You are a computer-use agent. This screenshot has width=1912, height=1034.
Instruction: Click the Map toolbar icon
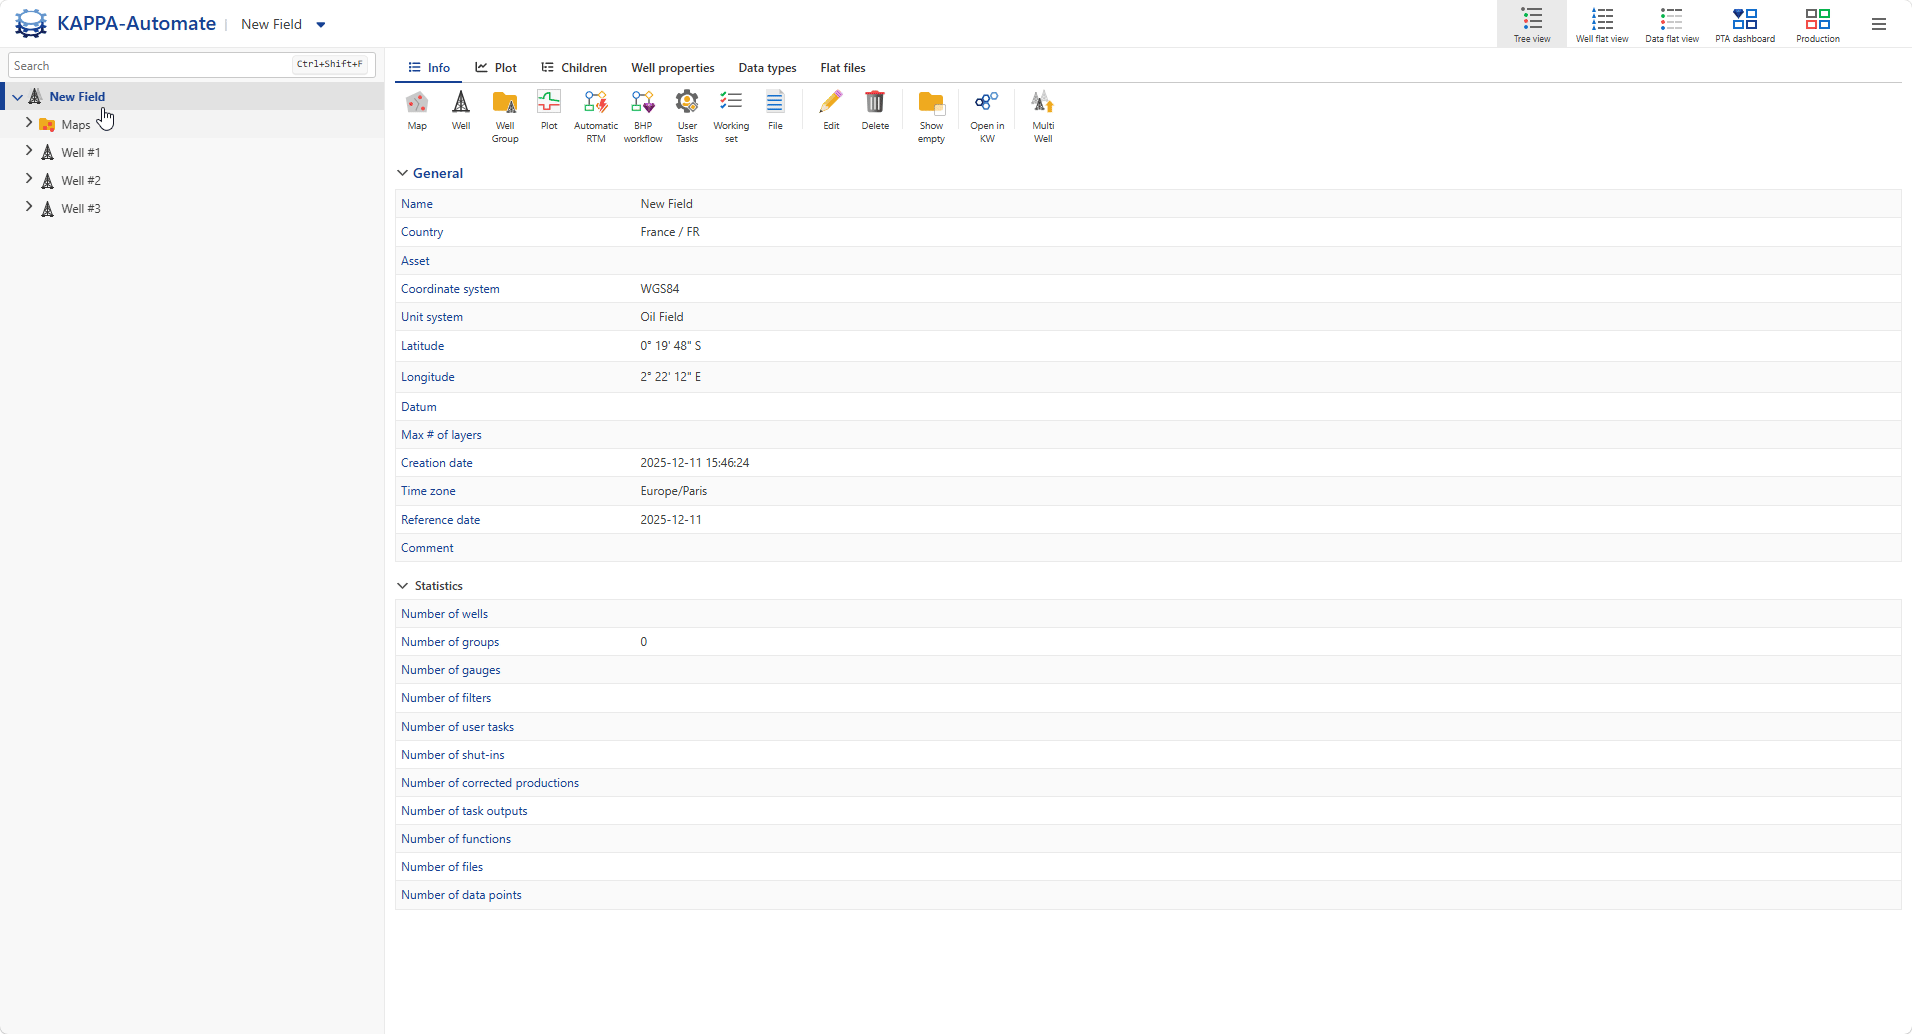click(417, 111)
